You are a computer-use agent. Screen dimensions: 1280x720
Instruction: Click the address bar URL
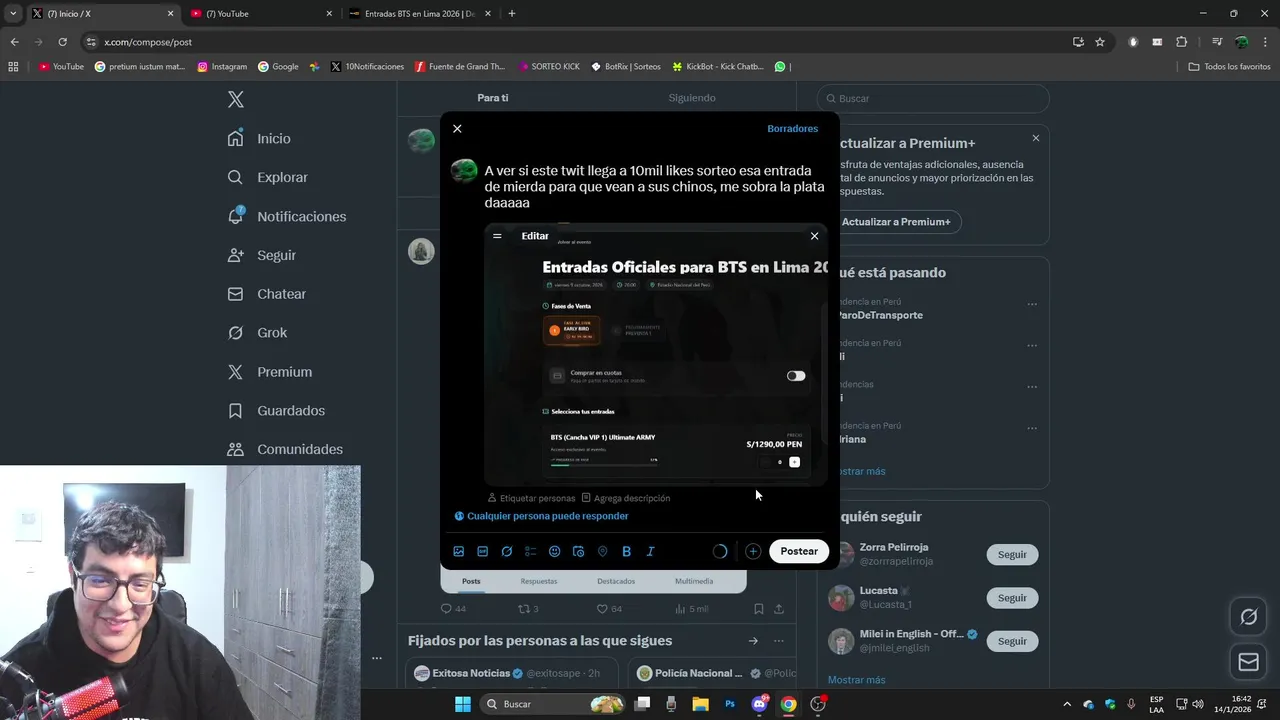click(148, 42)
